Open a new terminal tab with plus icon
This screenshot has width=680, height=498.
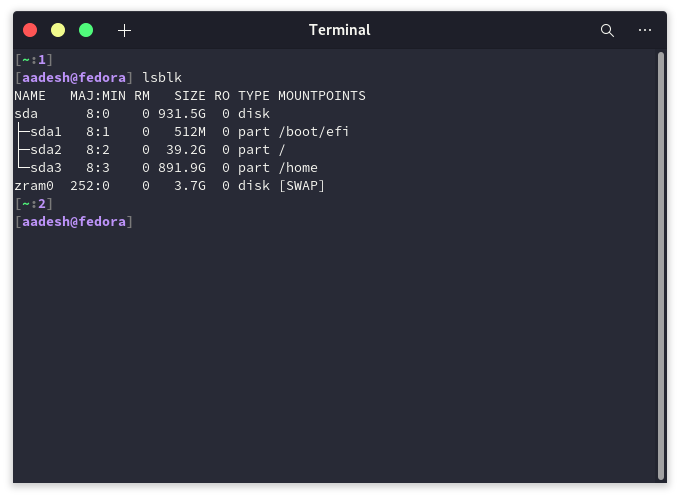[x=124, y=30]
